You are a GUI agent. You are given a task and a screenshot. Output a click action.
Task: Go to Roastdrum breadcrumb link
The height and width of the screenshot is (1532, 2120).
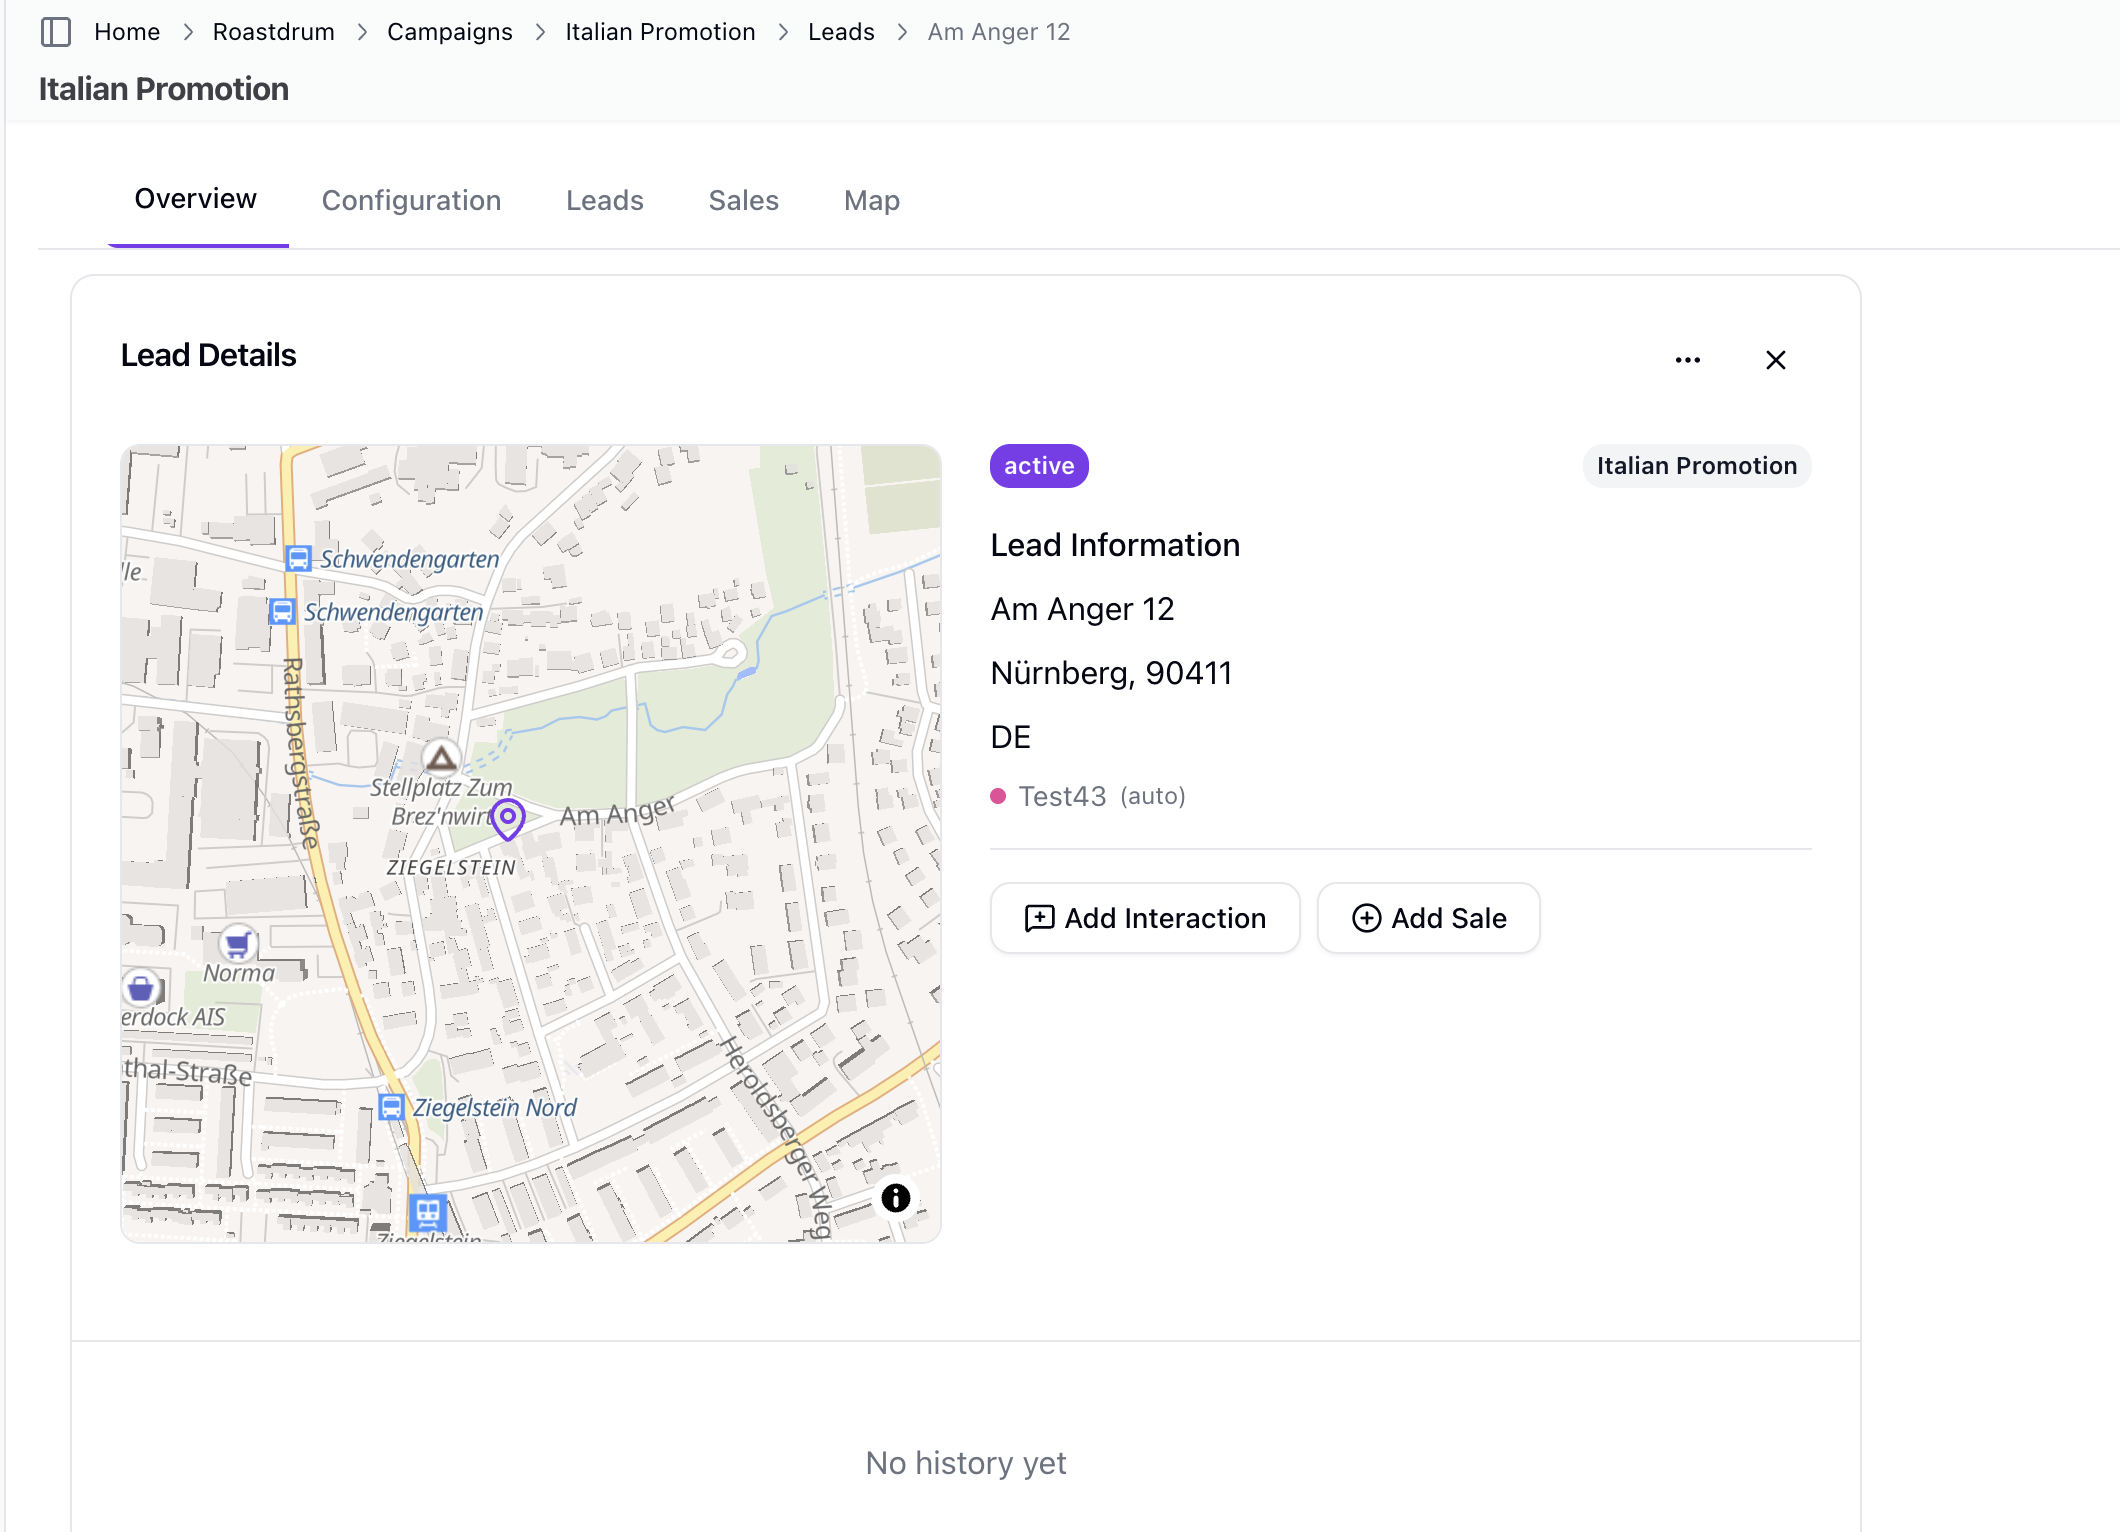(273, 32)
